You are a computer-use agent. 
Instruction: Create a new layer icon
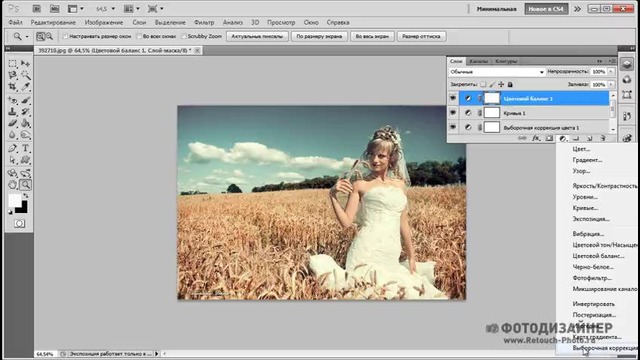tap(589, 138)
